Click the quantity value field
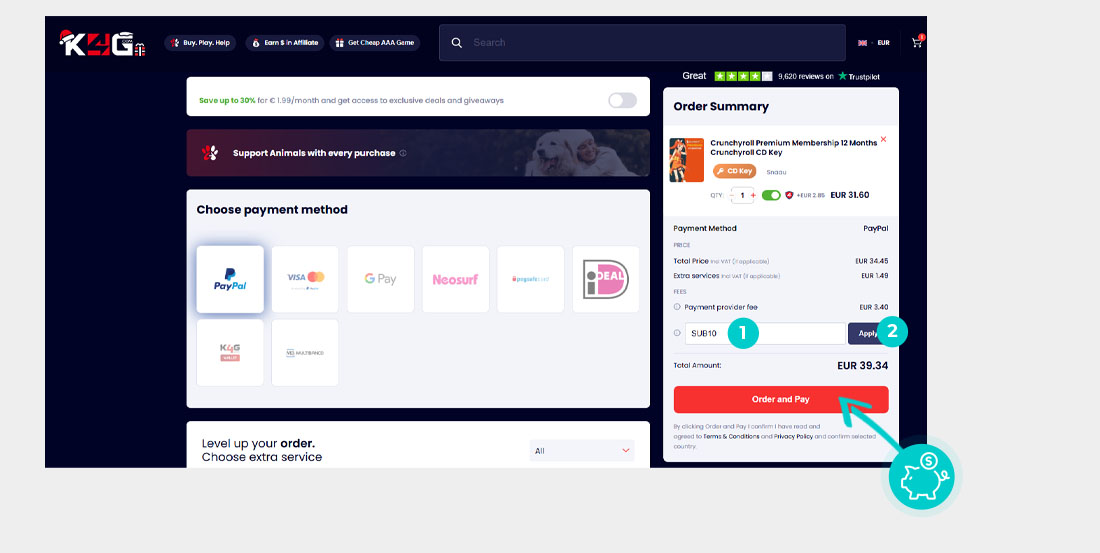 (x=743, y=195)
